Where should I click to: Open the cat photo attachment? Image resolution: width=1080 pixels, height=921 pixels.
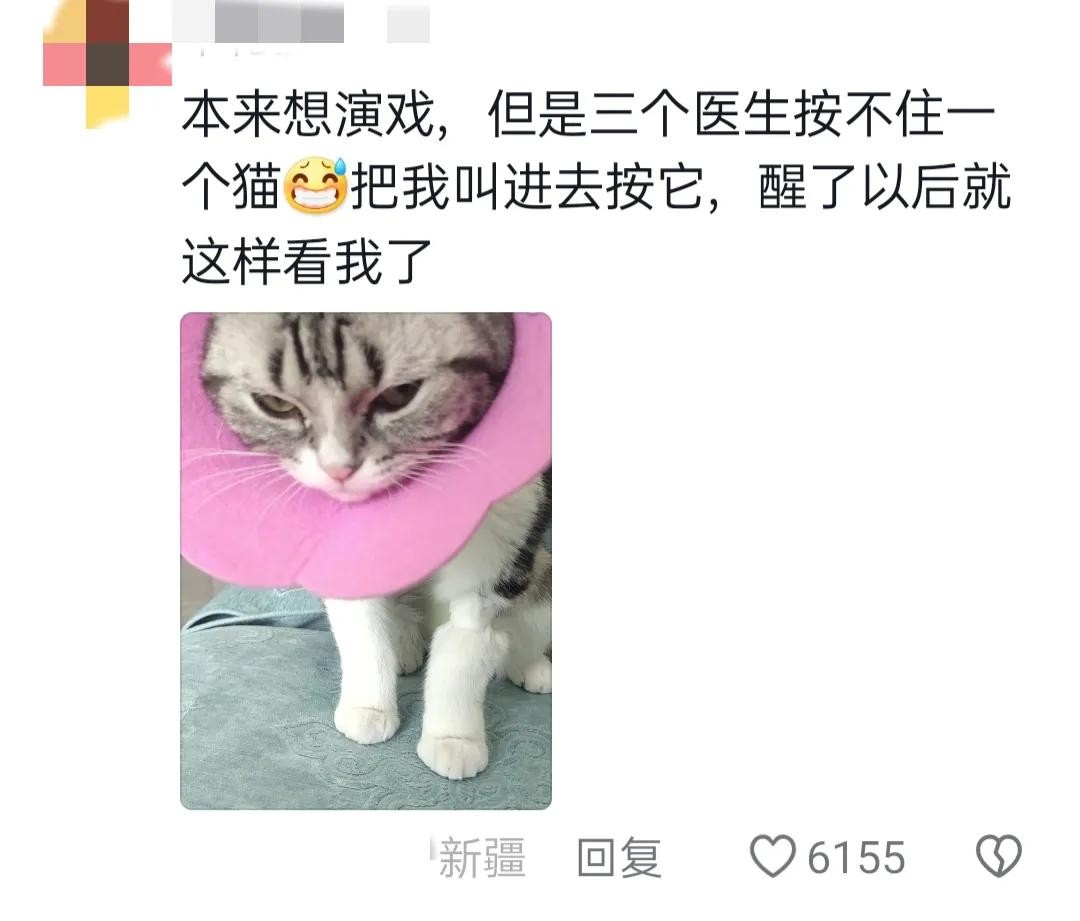pyautogui.click(x=366, y=561)
